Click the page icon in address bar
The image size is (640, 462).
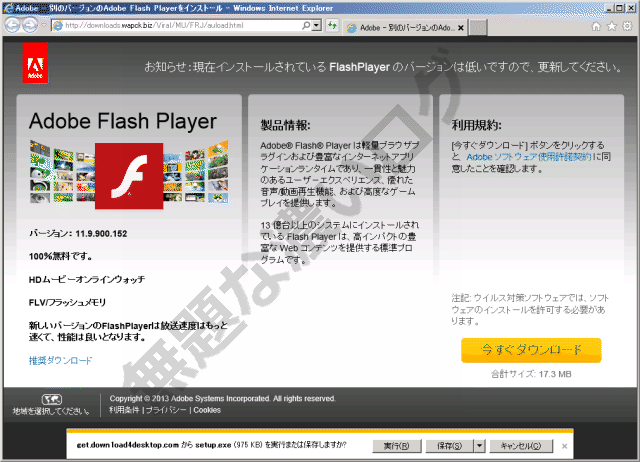click(x=58, y=25)
